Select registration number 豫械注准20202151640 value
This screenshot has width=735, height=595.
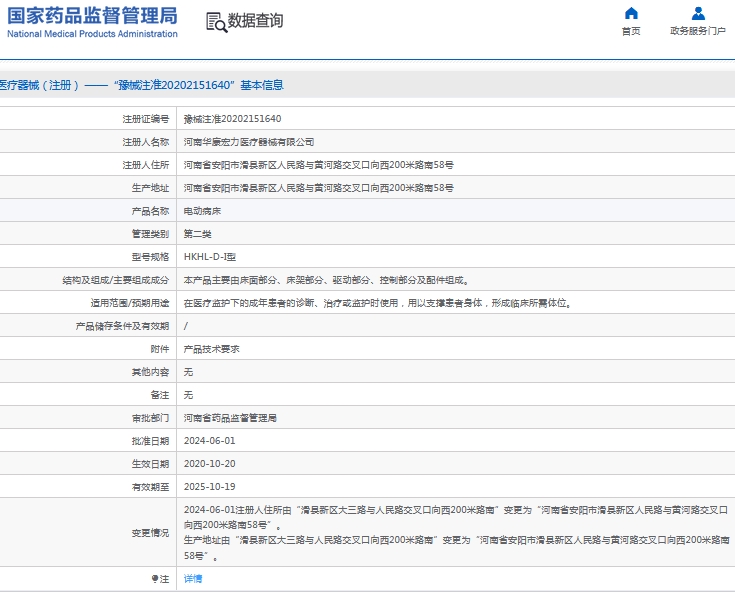tap(232, 119)
